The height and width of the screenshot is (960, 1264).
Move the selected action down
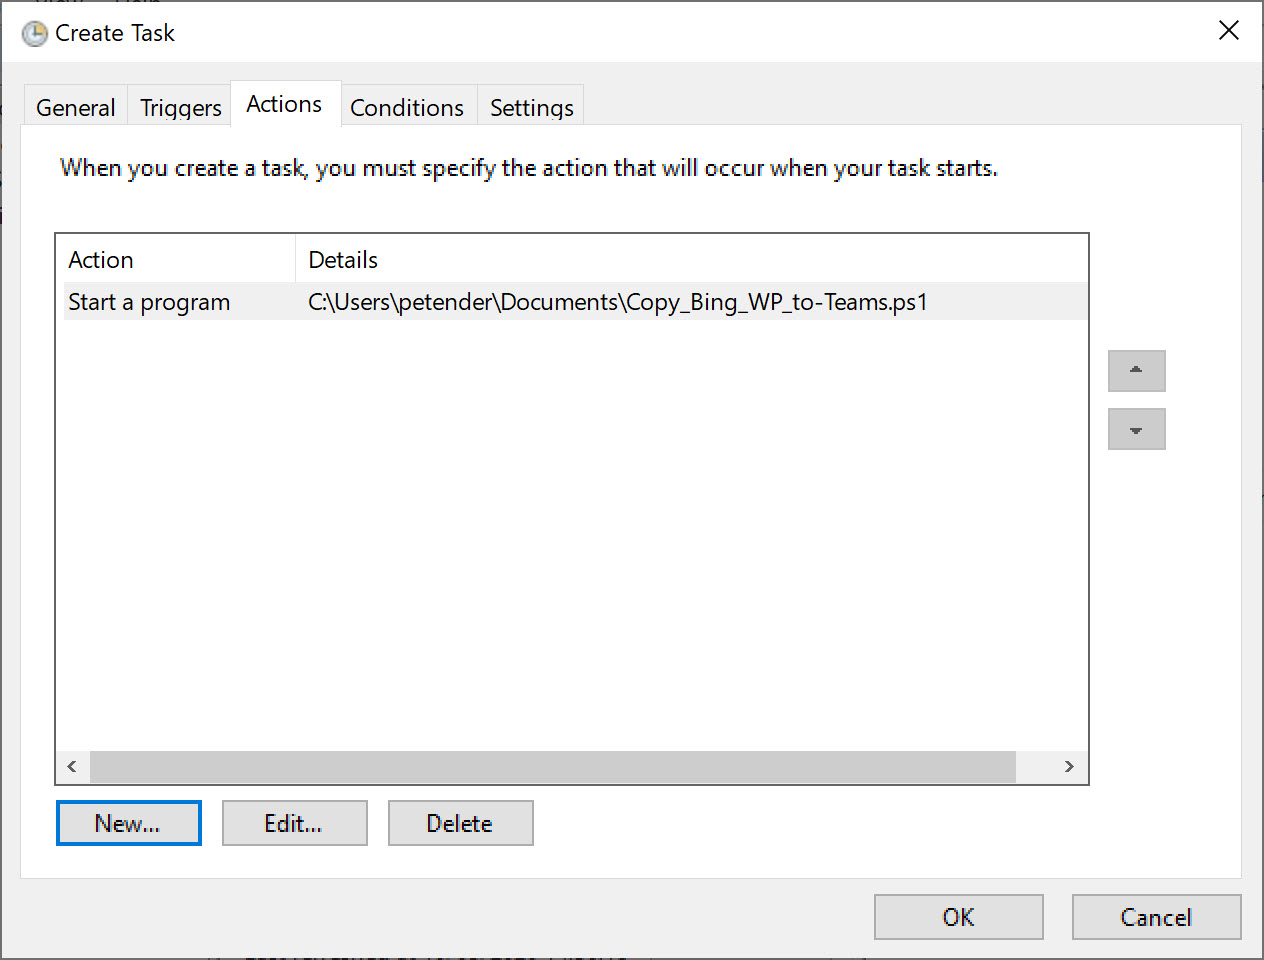click(x=1136, y=430)
